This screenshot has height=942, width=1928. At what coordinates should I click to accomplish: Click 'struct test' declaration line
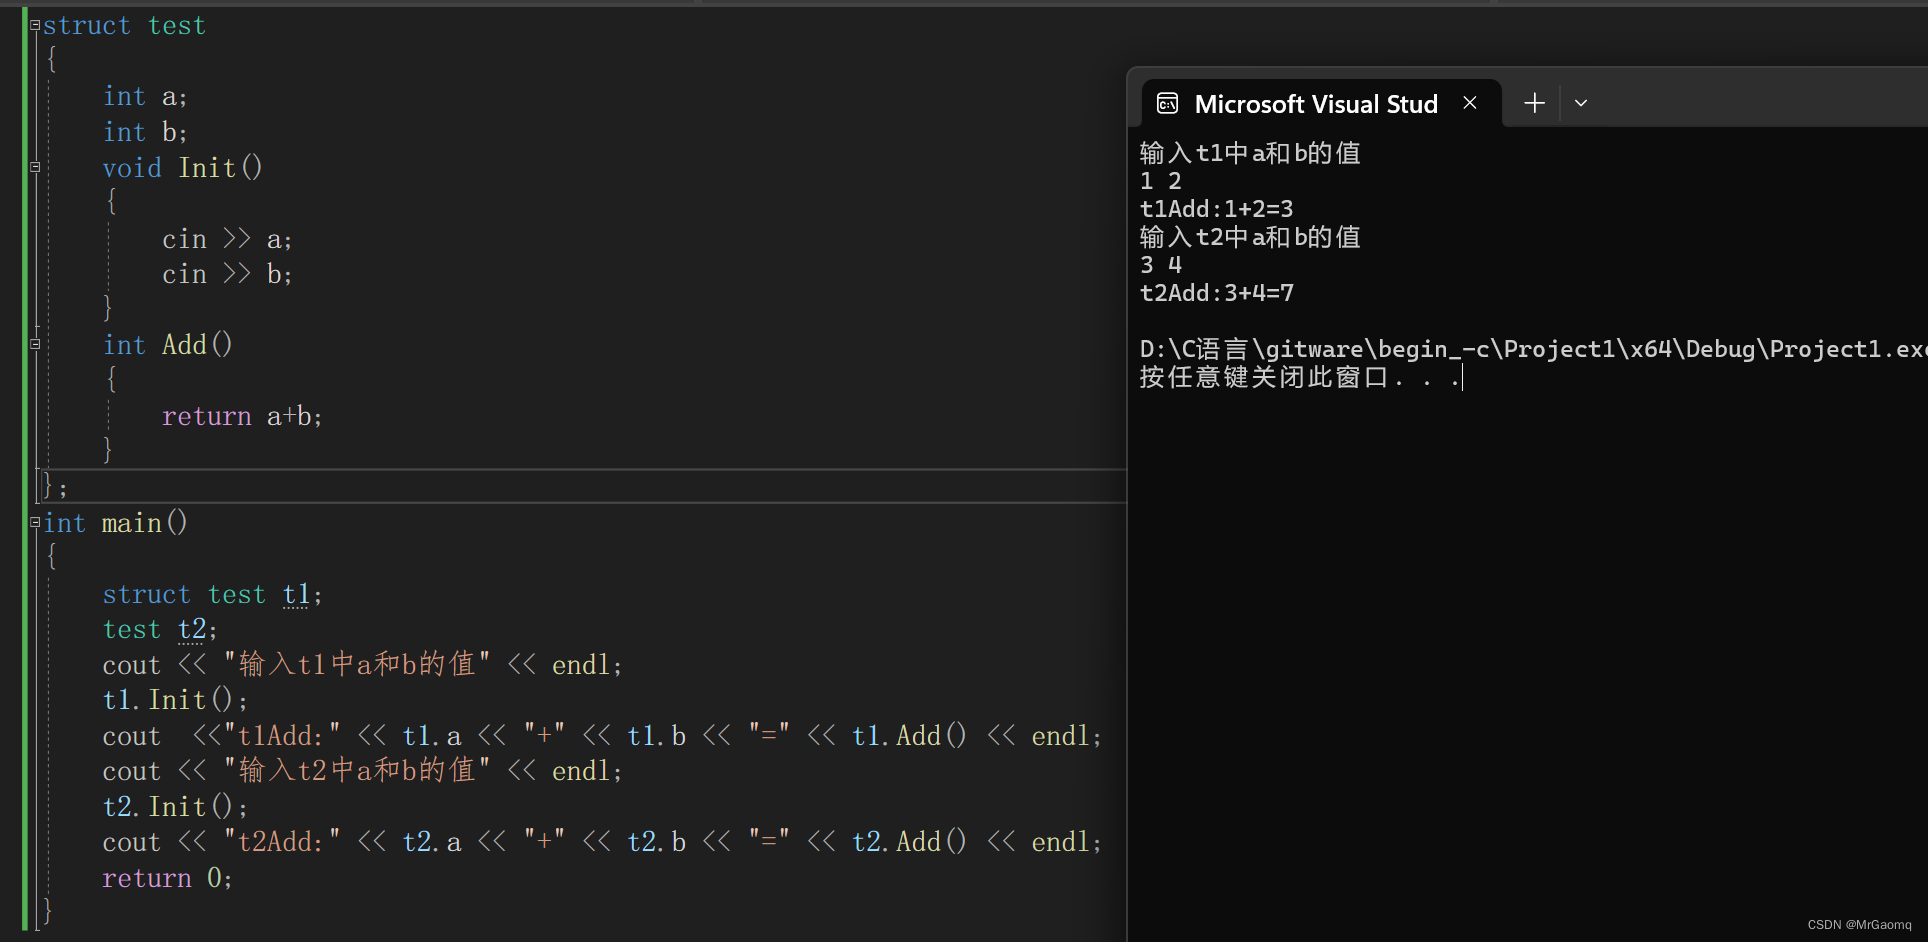124,26
